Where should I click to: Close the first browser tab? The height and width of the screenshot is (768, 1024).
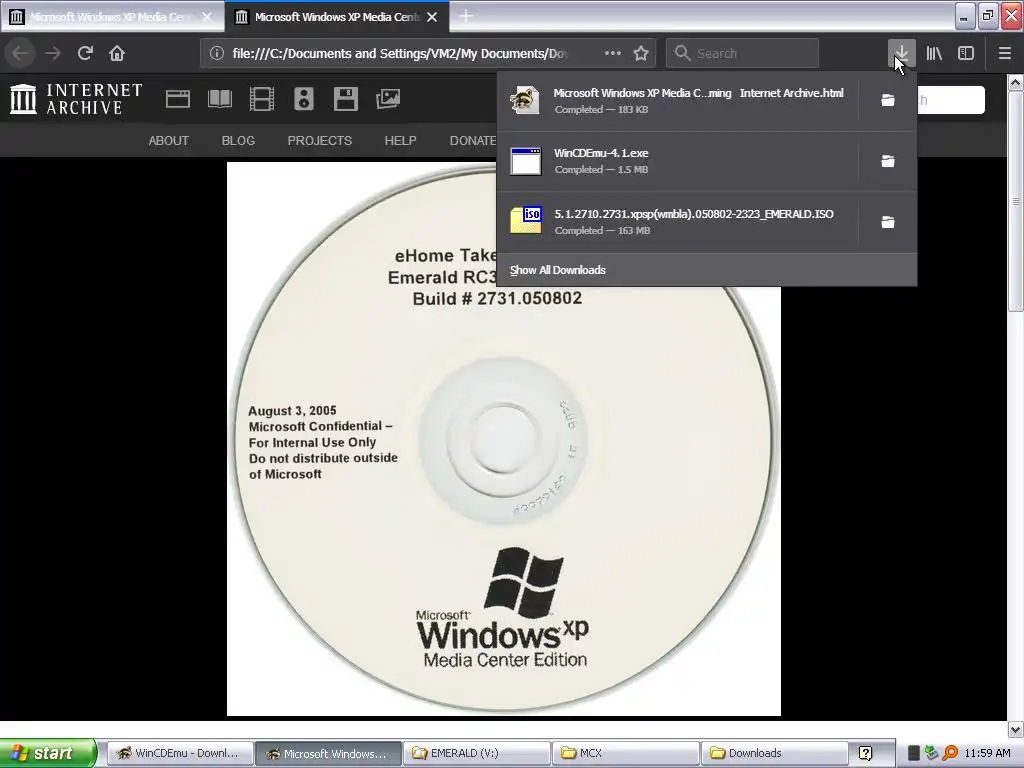pos(207,17)
